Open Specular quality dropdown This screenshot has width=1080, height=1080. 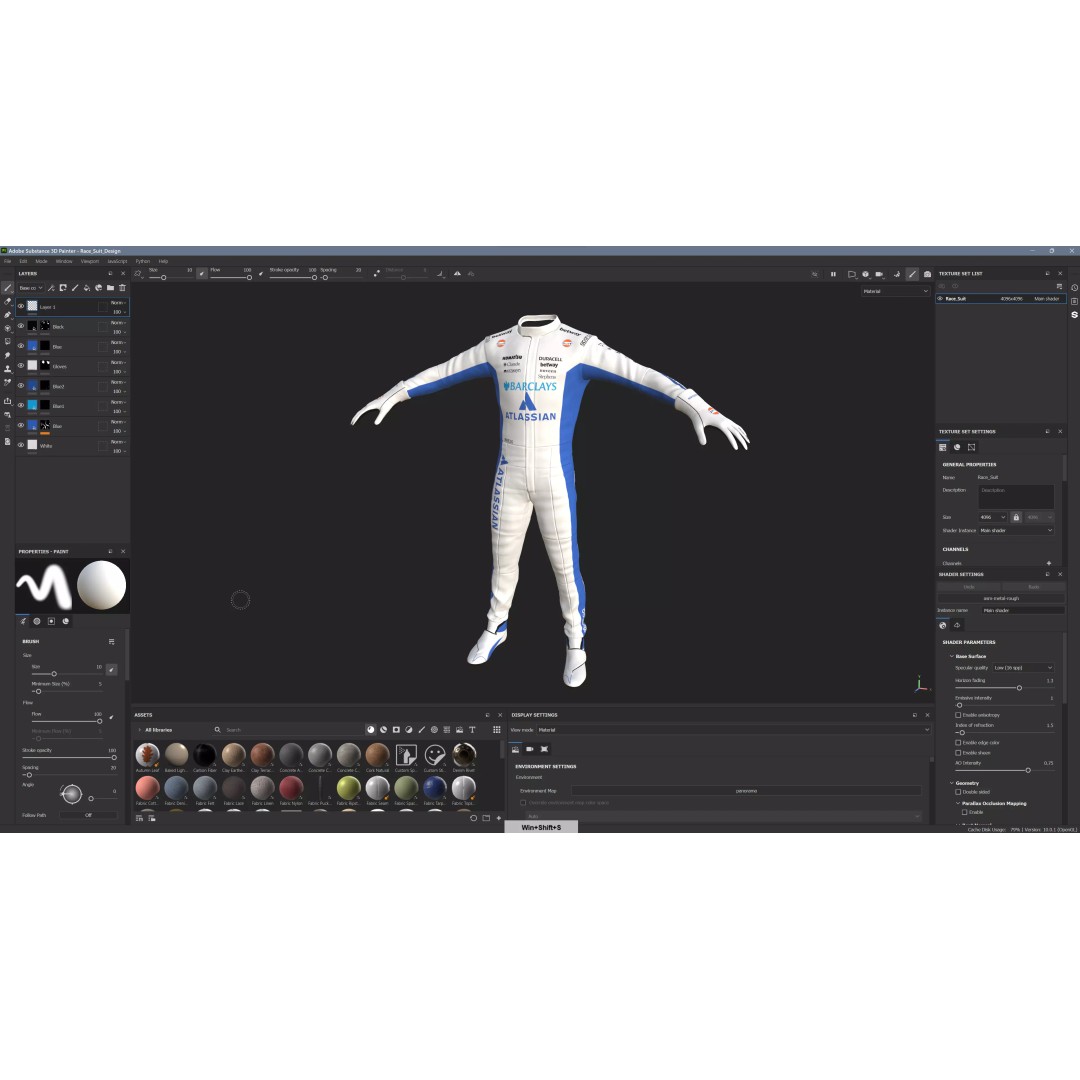coord(1023,667)
